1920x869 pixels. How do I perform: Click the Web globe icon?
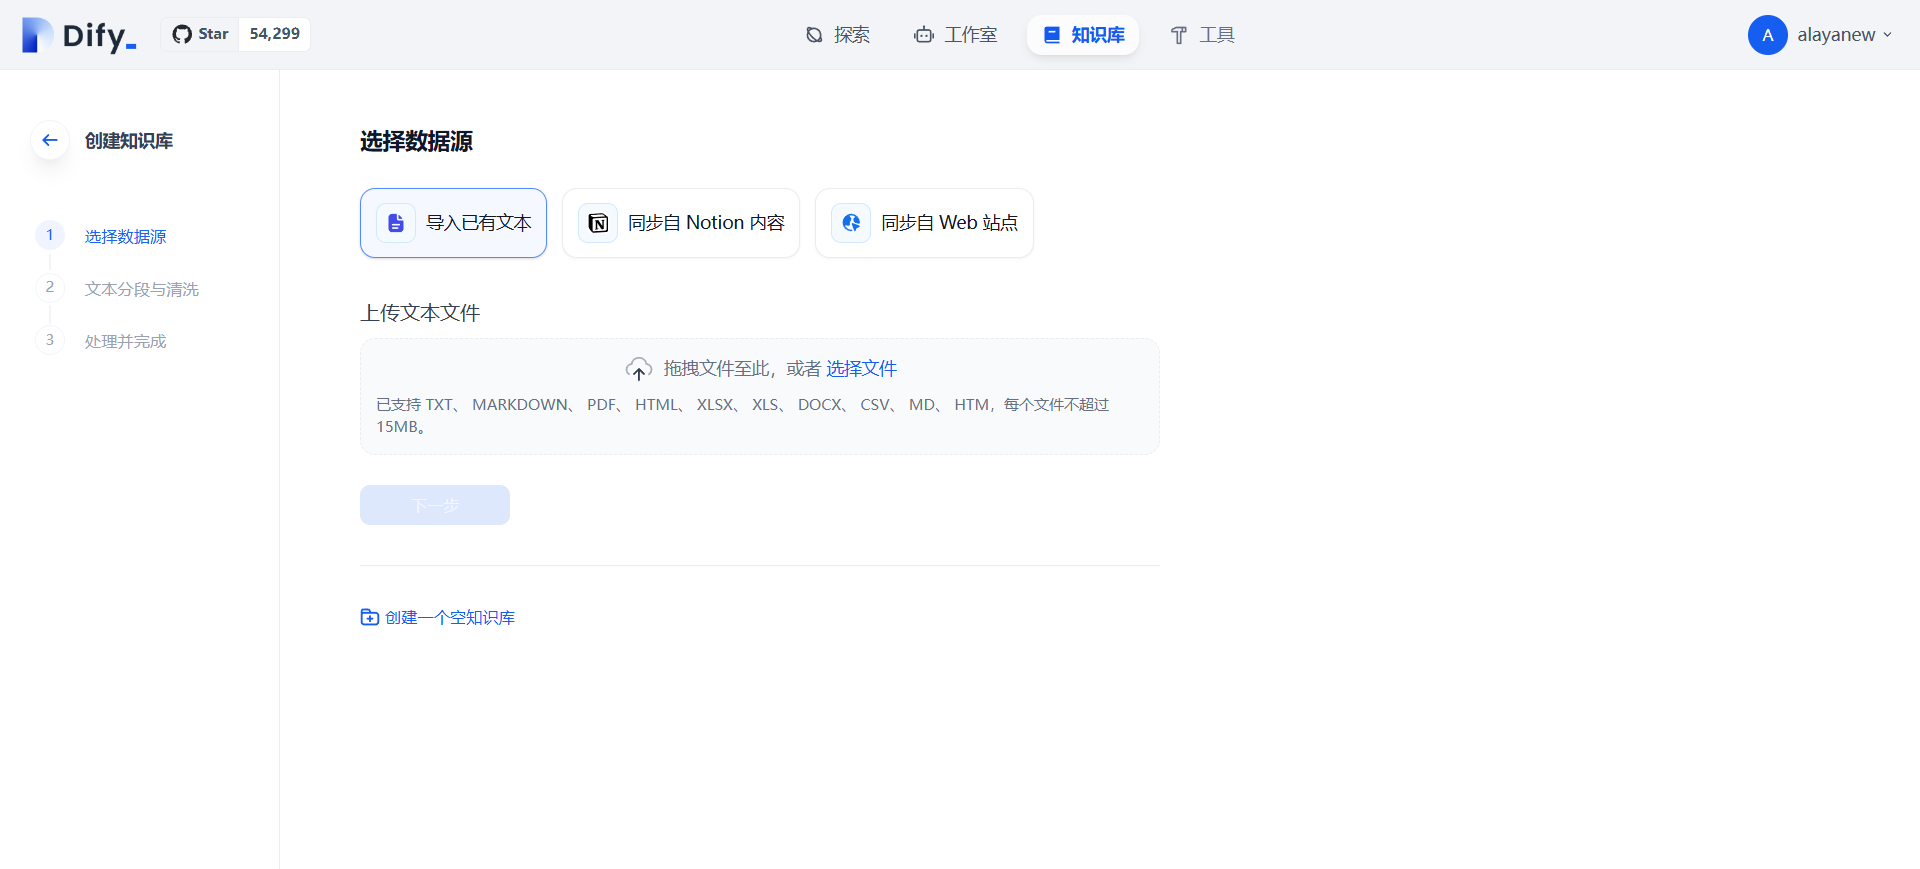point(851,223)
